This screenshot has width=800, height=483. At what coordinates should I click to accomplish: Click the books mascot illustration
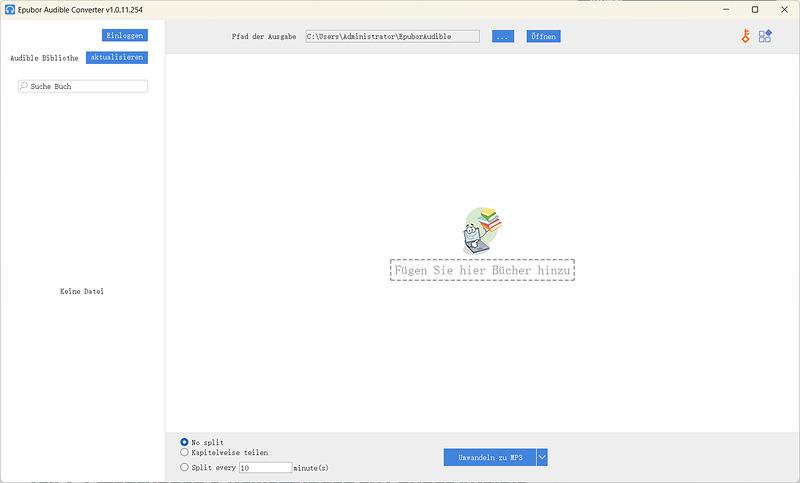click(x=482, y=231)
